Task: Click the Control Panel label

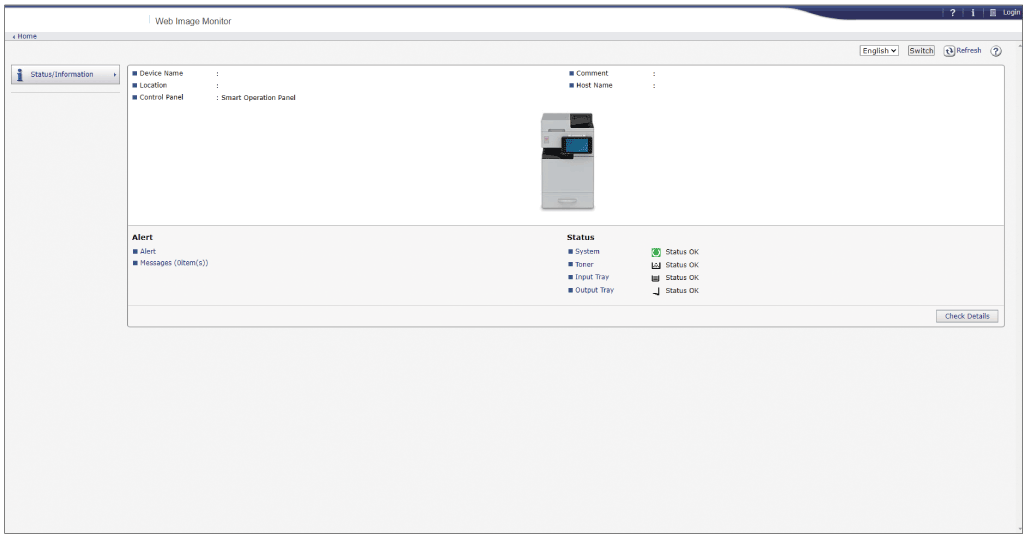Action: 161,97
